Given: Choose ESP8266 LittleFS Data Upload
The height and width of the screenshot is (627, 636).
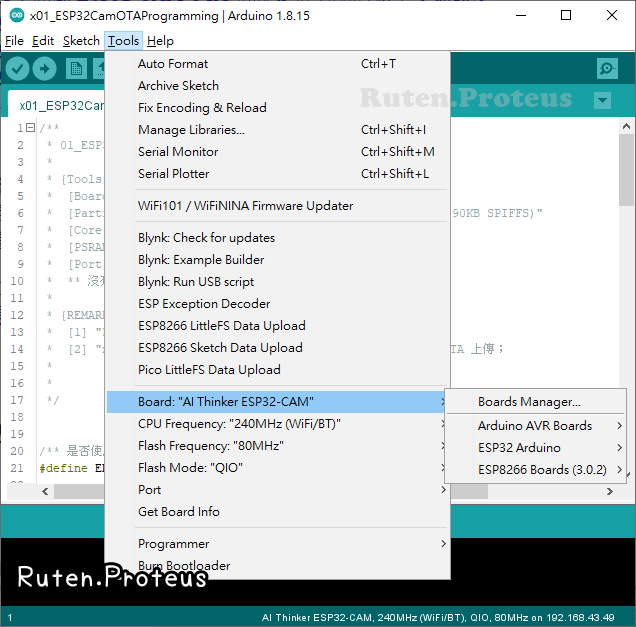Looking at the screenshot, I should point(278,326).
